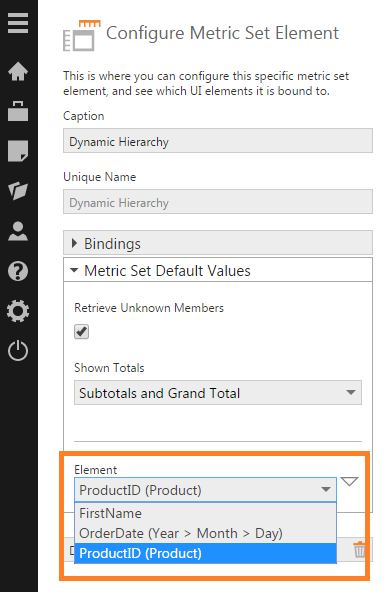The width and height of the screenshot is (391, 592).
Task: Select FirstName in the Element list
Action: pos(205,513)
